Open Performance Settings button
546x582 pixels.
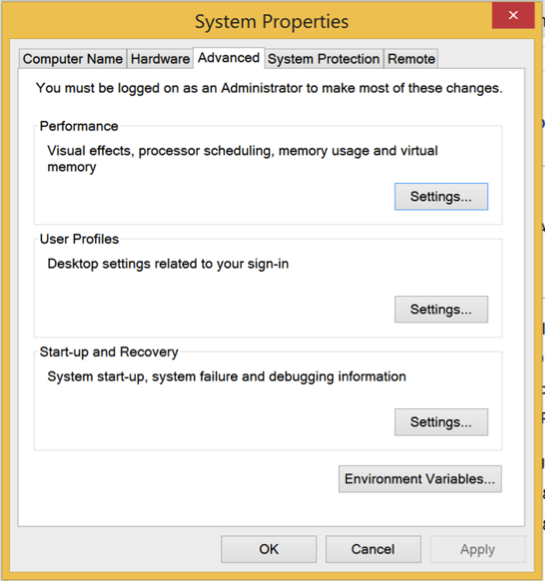[x=441, y=197]
